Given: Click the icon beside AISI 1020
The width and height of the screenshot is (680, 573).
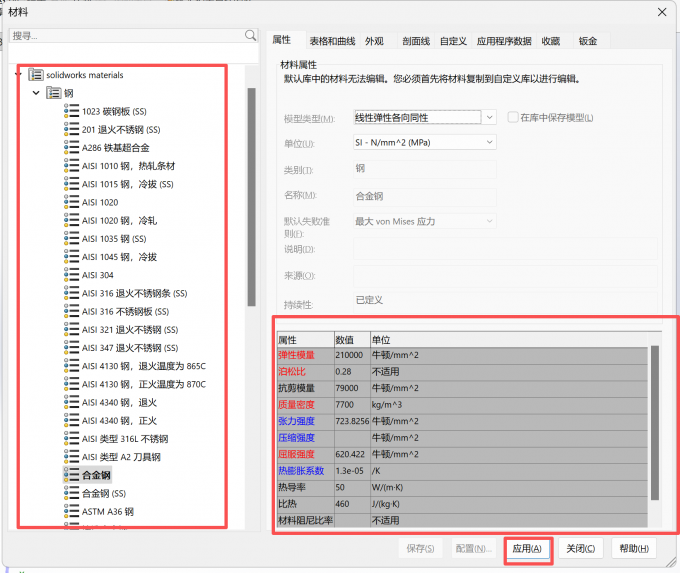Looking at the screenshot, I should click(x=71, y=202).
